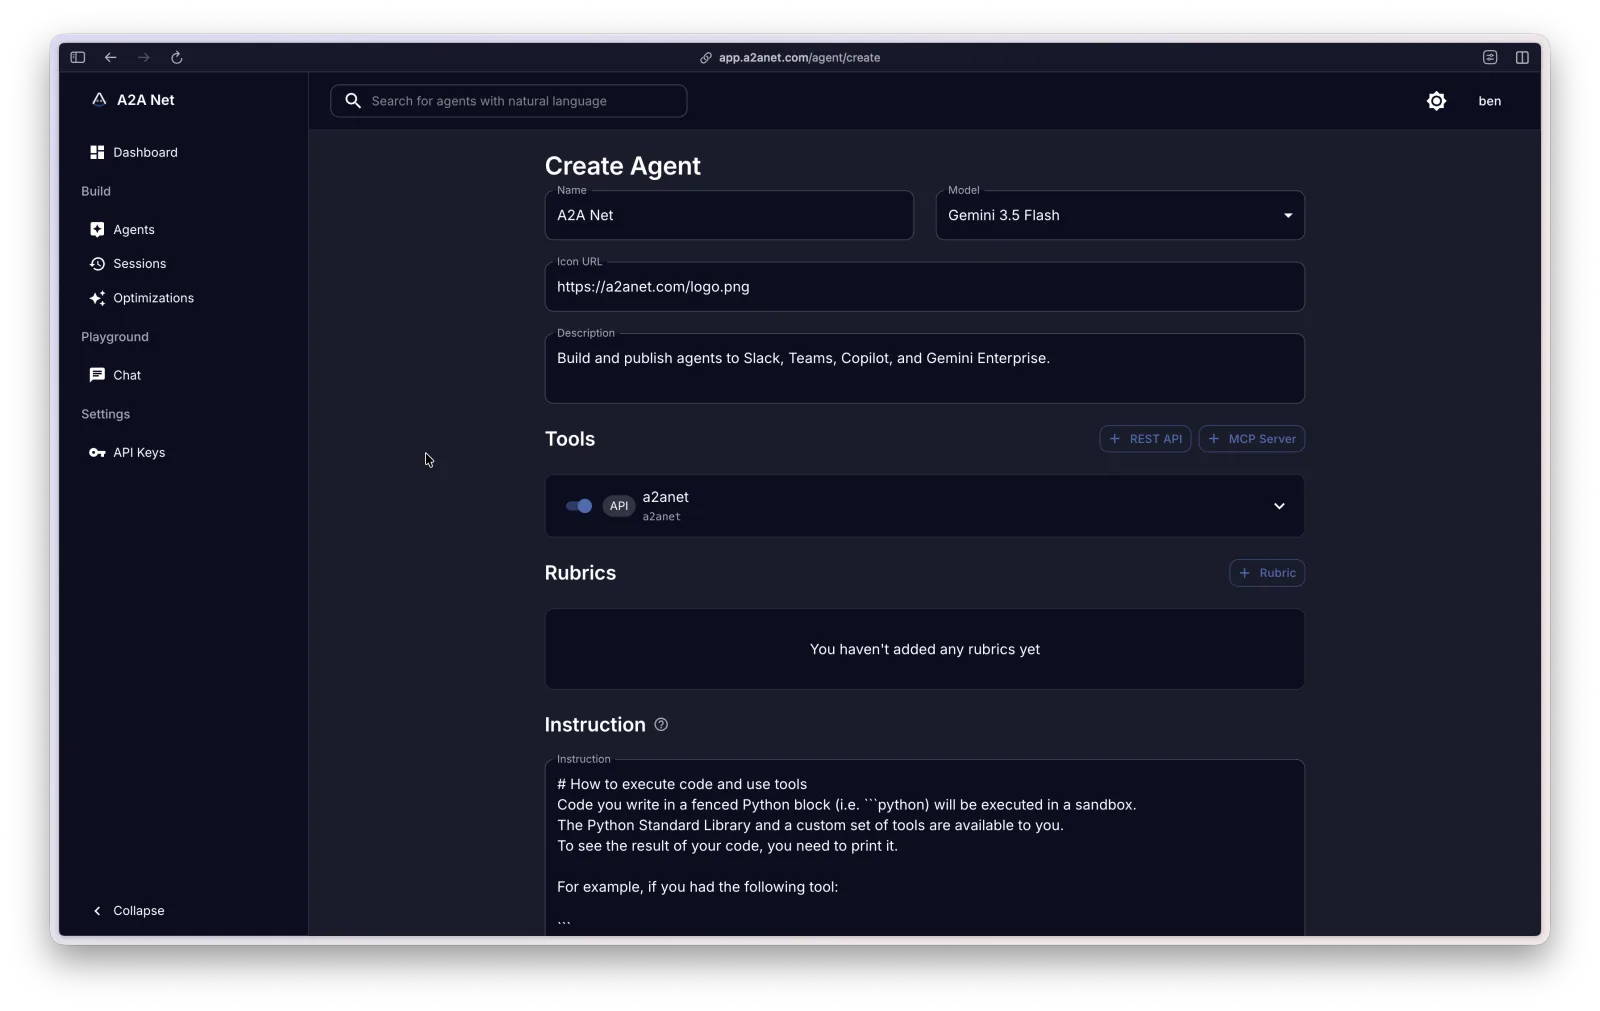Open the Model dropdown Gemini 3.5 Flash
Screen dimensions: 1600x1011
pos(1120,215)
